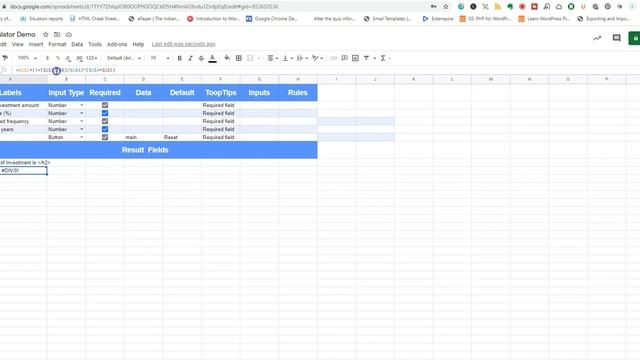
Task: Open the Google Chrome De... bookmark
Action: (272, 19)
